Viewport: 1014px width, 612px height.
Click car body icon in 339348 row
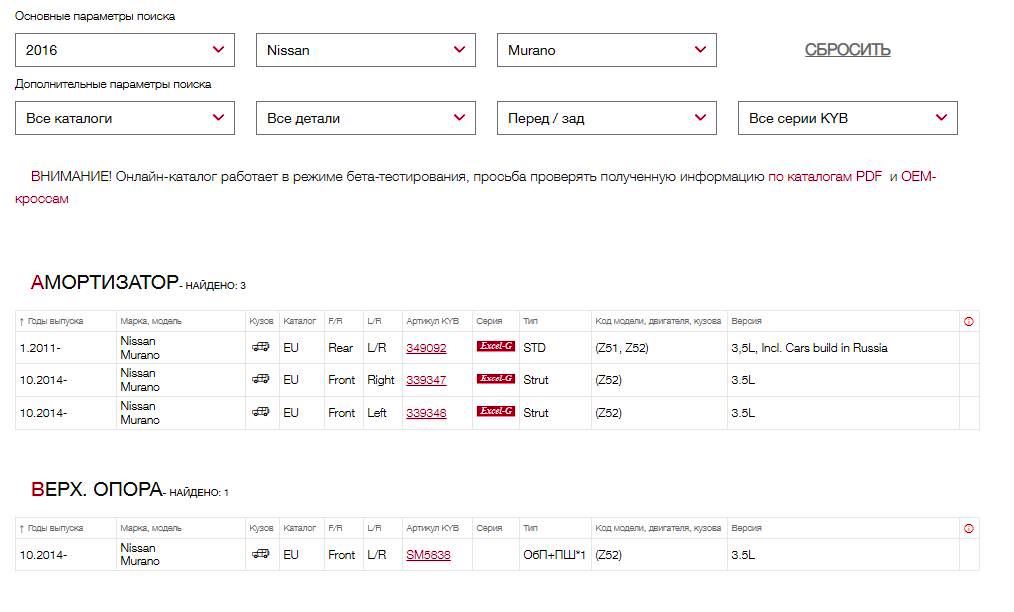(261, 411)
